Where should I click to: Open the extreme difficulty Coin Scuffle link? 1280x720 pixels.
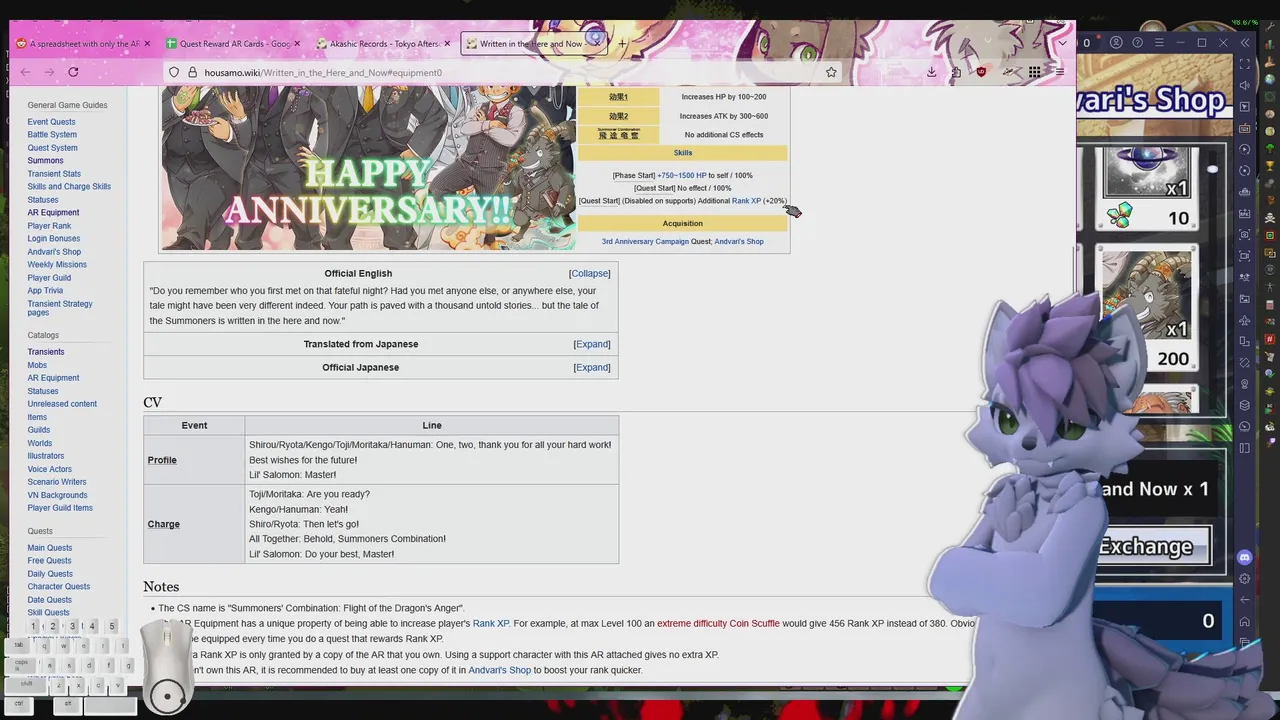coord(718,624)
